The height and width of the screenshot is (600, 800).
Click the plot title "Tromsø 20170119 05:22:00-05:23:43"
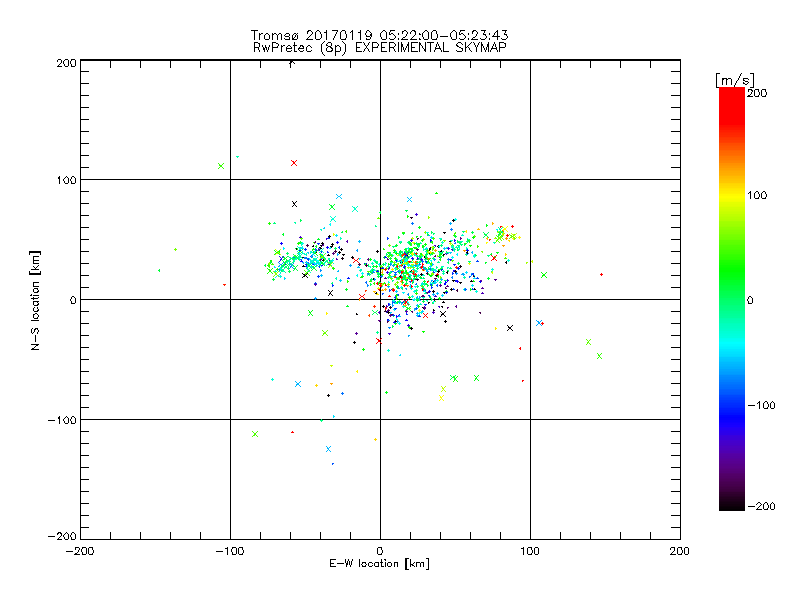coord(379,35)
